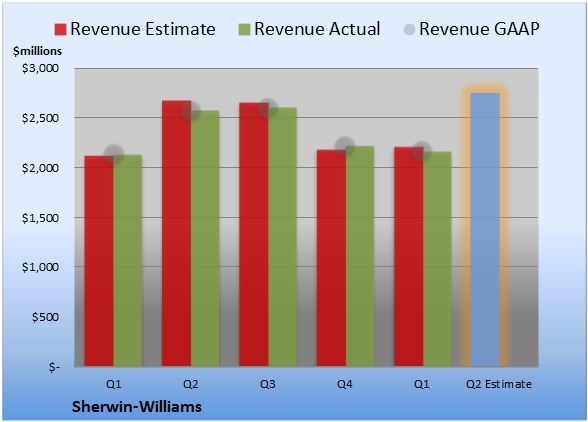Click the '$-' zero axis value
The width and height of the screenshot is (588, 422).
click(x=54, y=367)
